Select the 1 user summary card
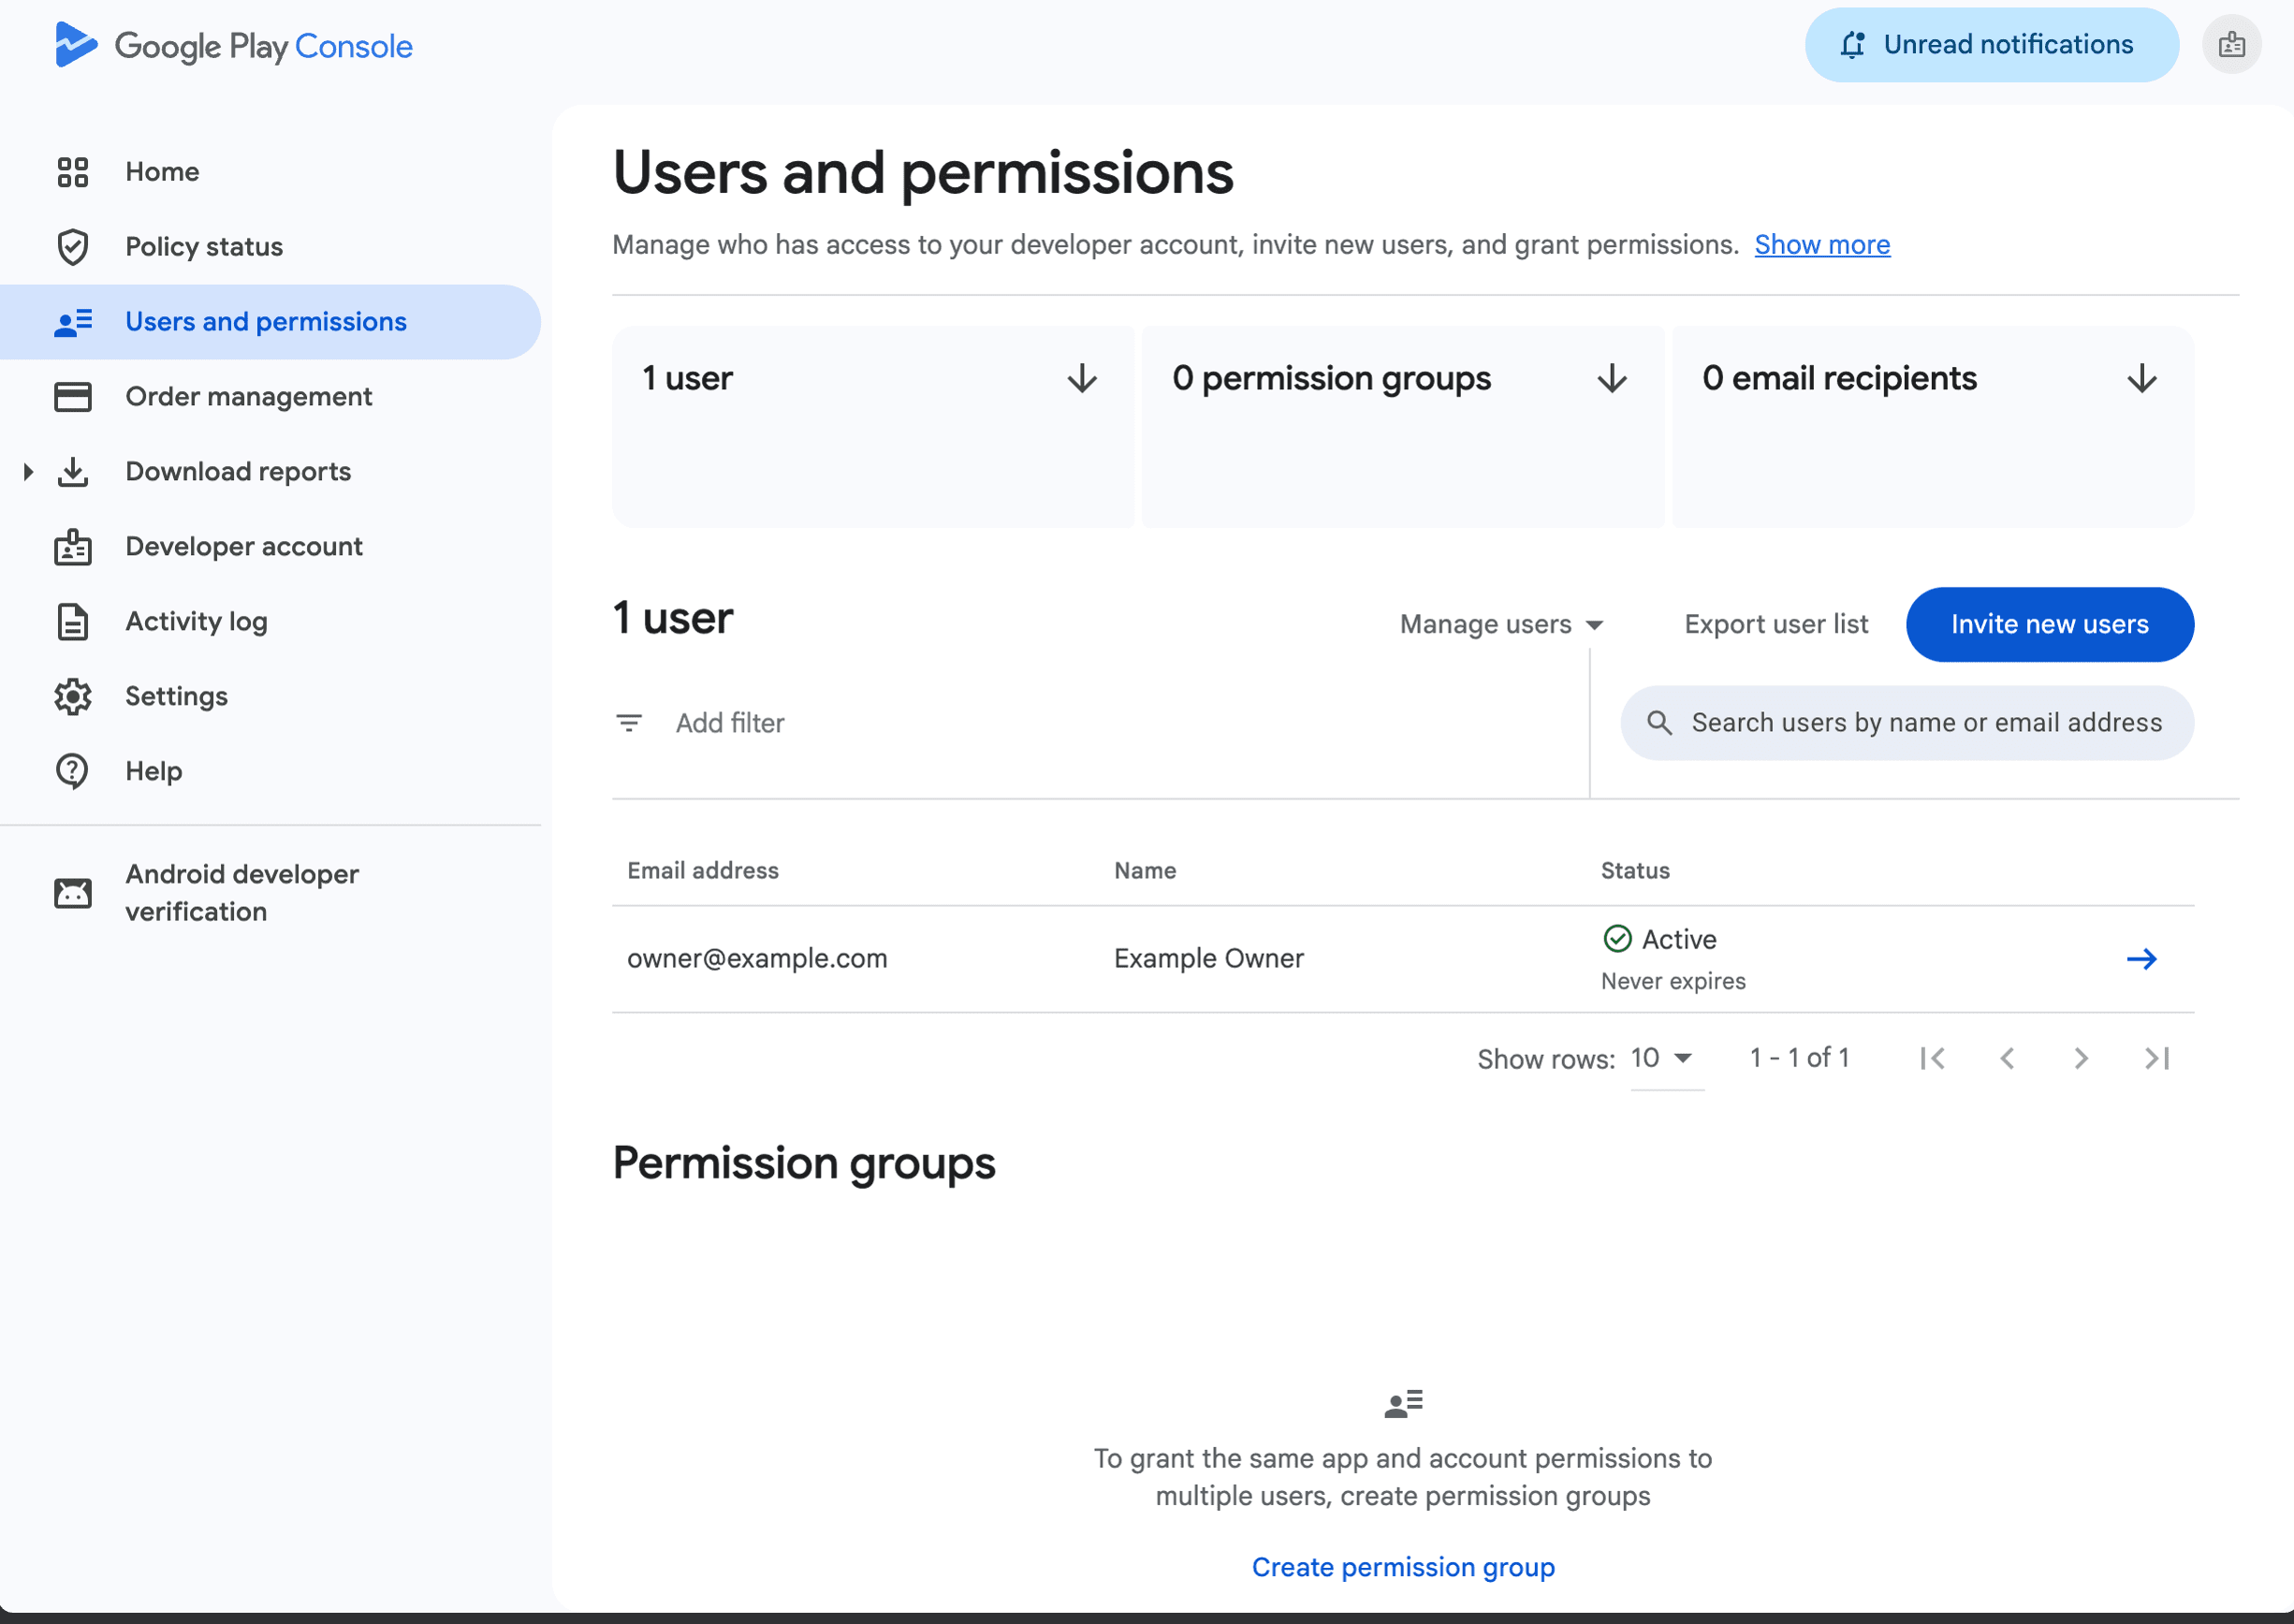The width and height of the screenshot is (2294, 1624). pyautogui.click(x=872, y=427)
